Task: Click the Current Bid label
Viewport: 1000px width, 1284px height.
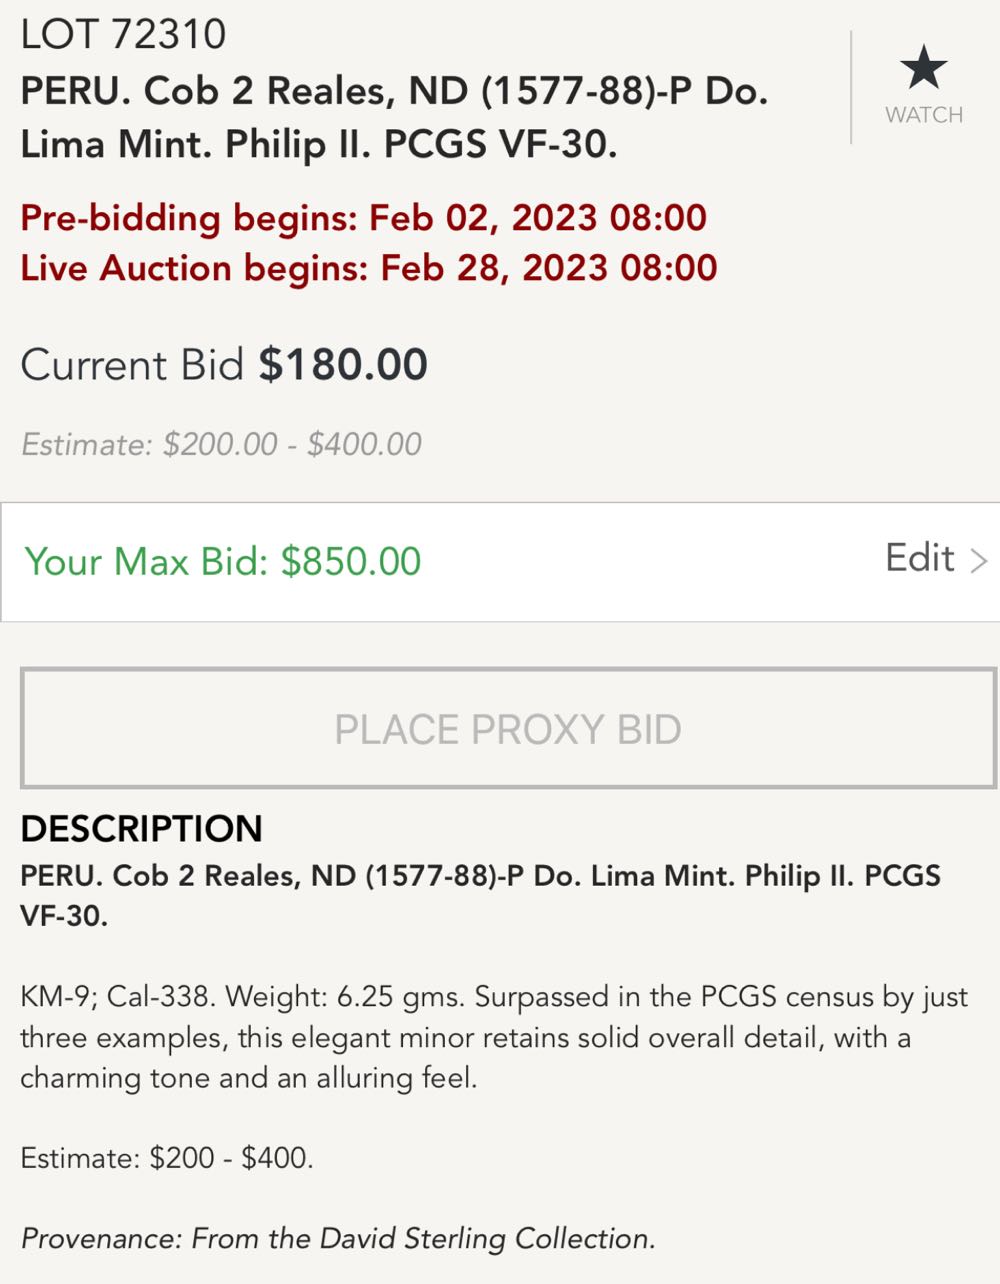Action: click(132, 364)
